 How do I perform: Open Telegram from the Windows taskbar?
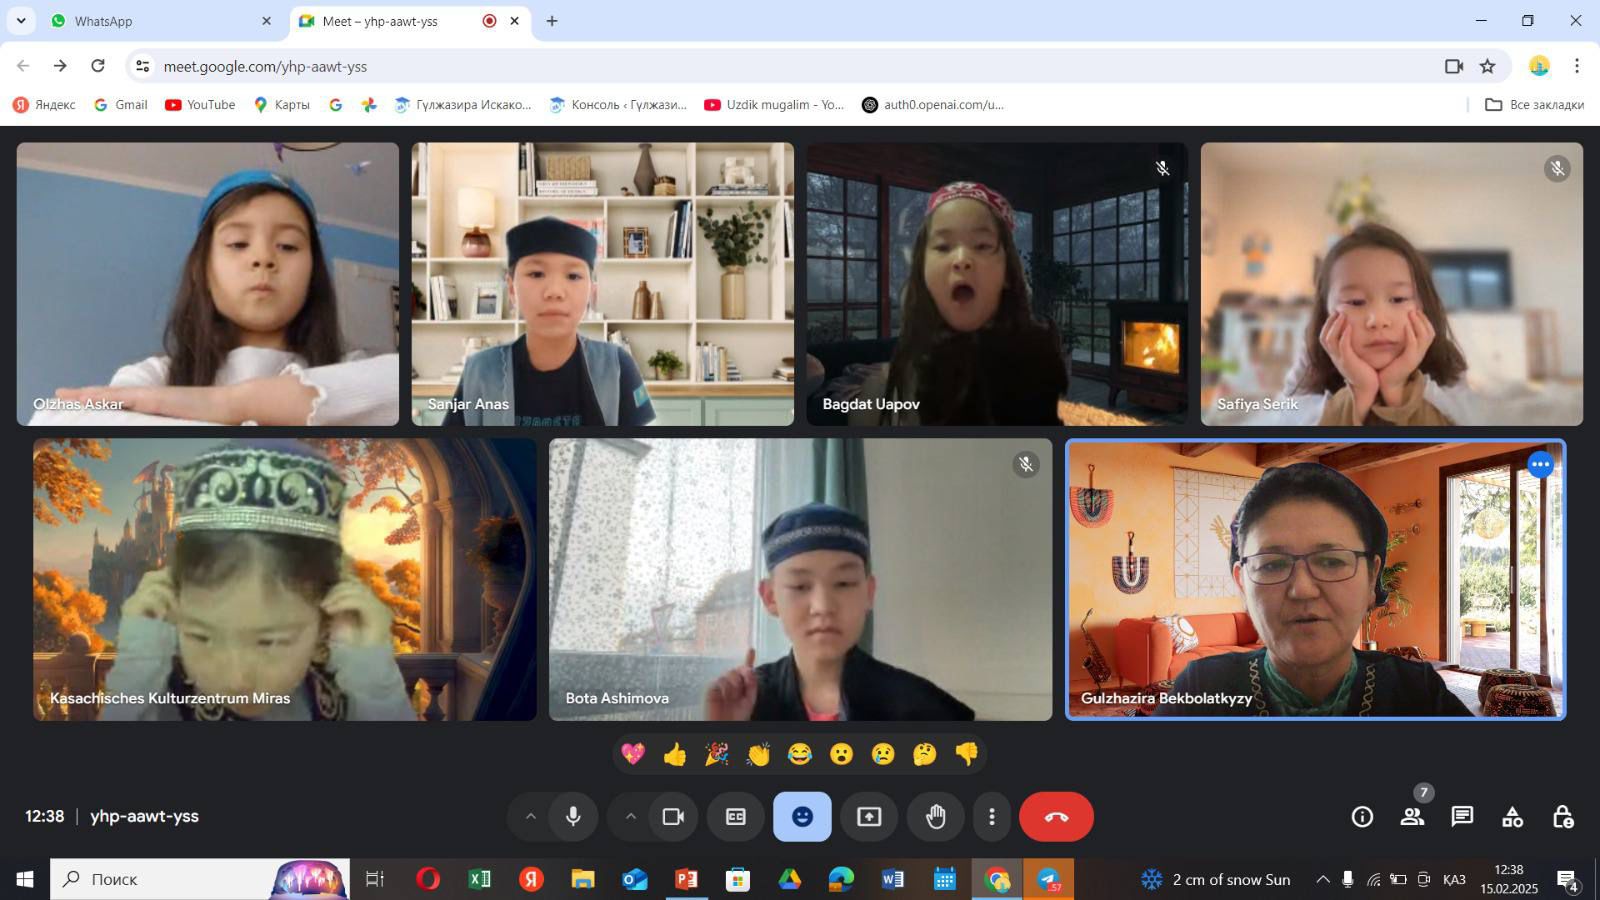(x=1048, y=879)
